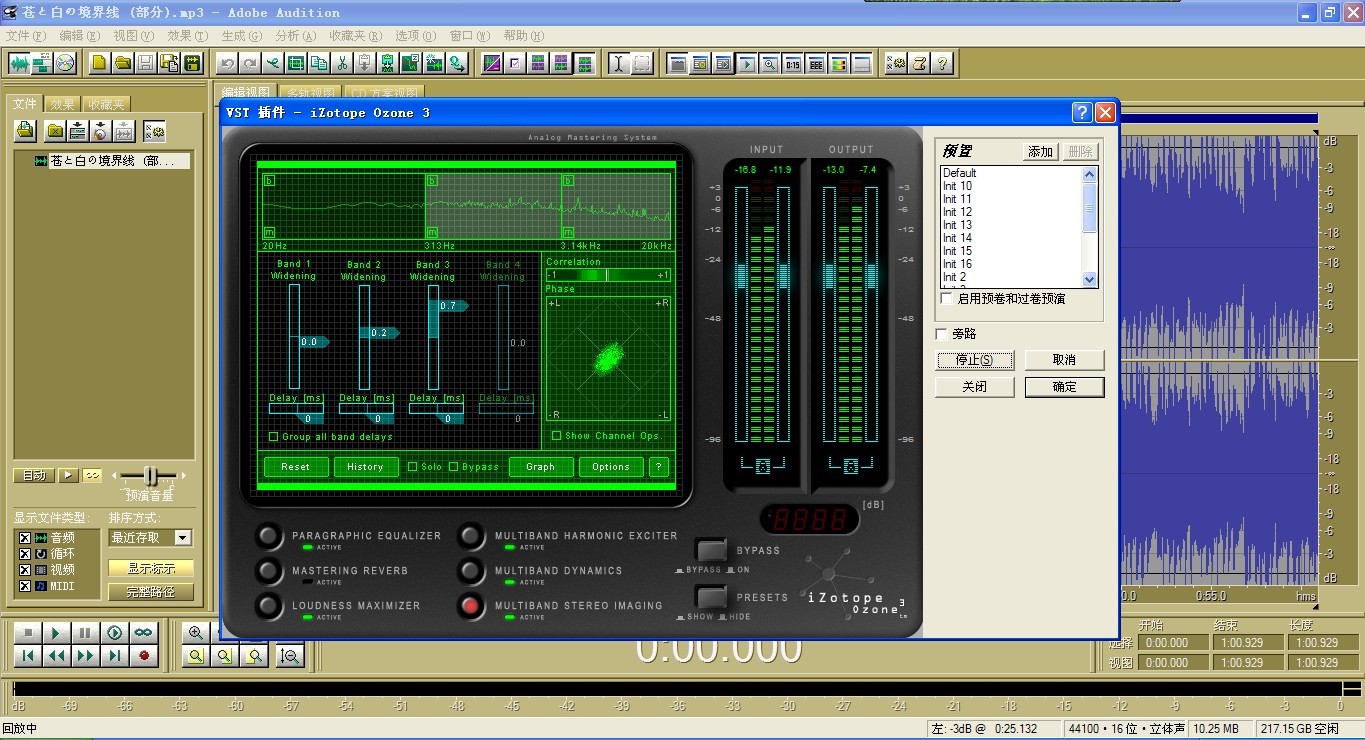Viewport: 1365px width, 740px height.
Task: Enable Show Channel Ops checkbox
Action: pyautogui.click(x=557, y=436)
